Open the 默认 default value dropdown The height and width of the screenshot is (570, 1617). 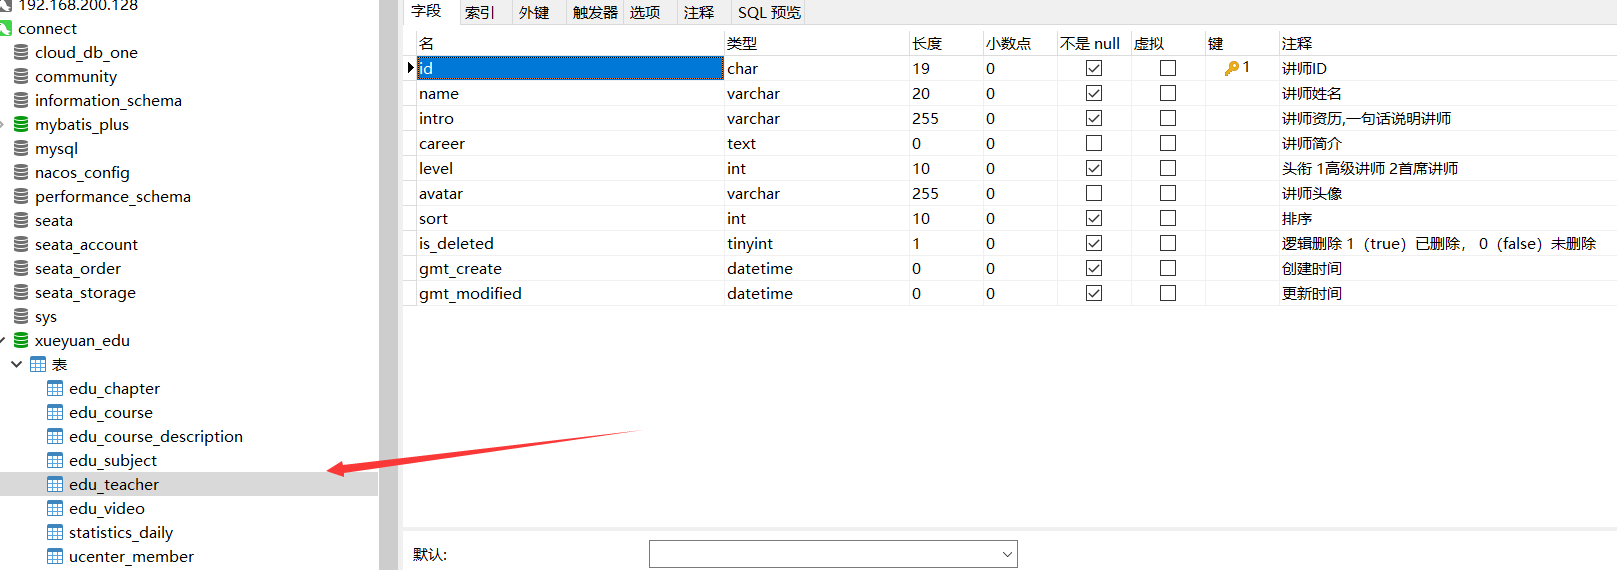coord(1006,555)
